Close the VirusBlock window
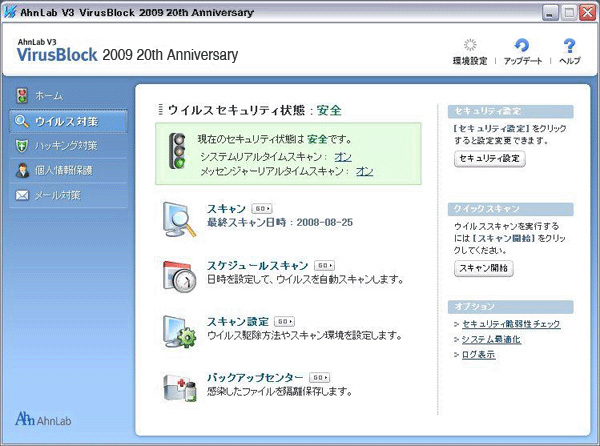Image resolution: width=600 pixels, height=446 pixels. pos(588,13)
